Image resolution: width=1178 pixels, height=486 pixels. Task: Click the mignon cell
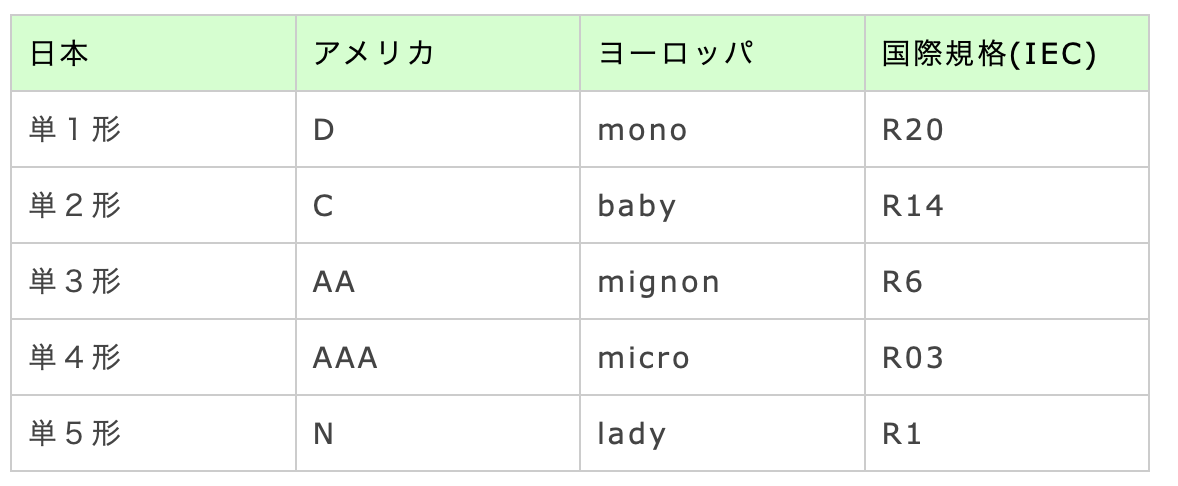point(658,282)
